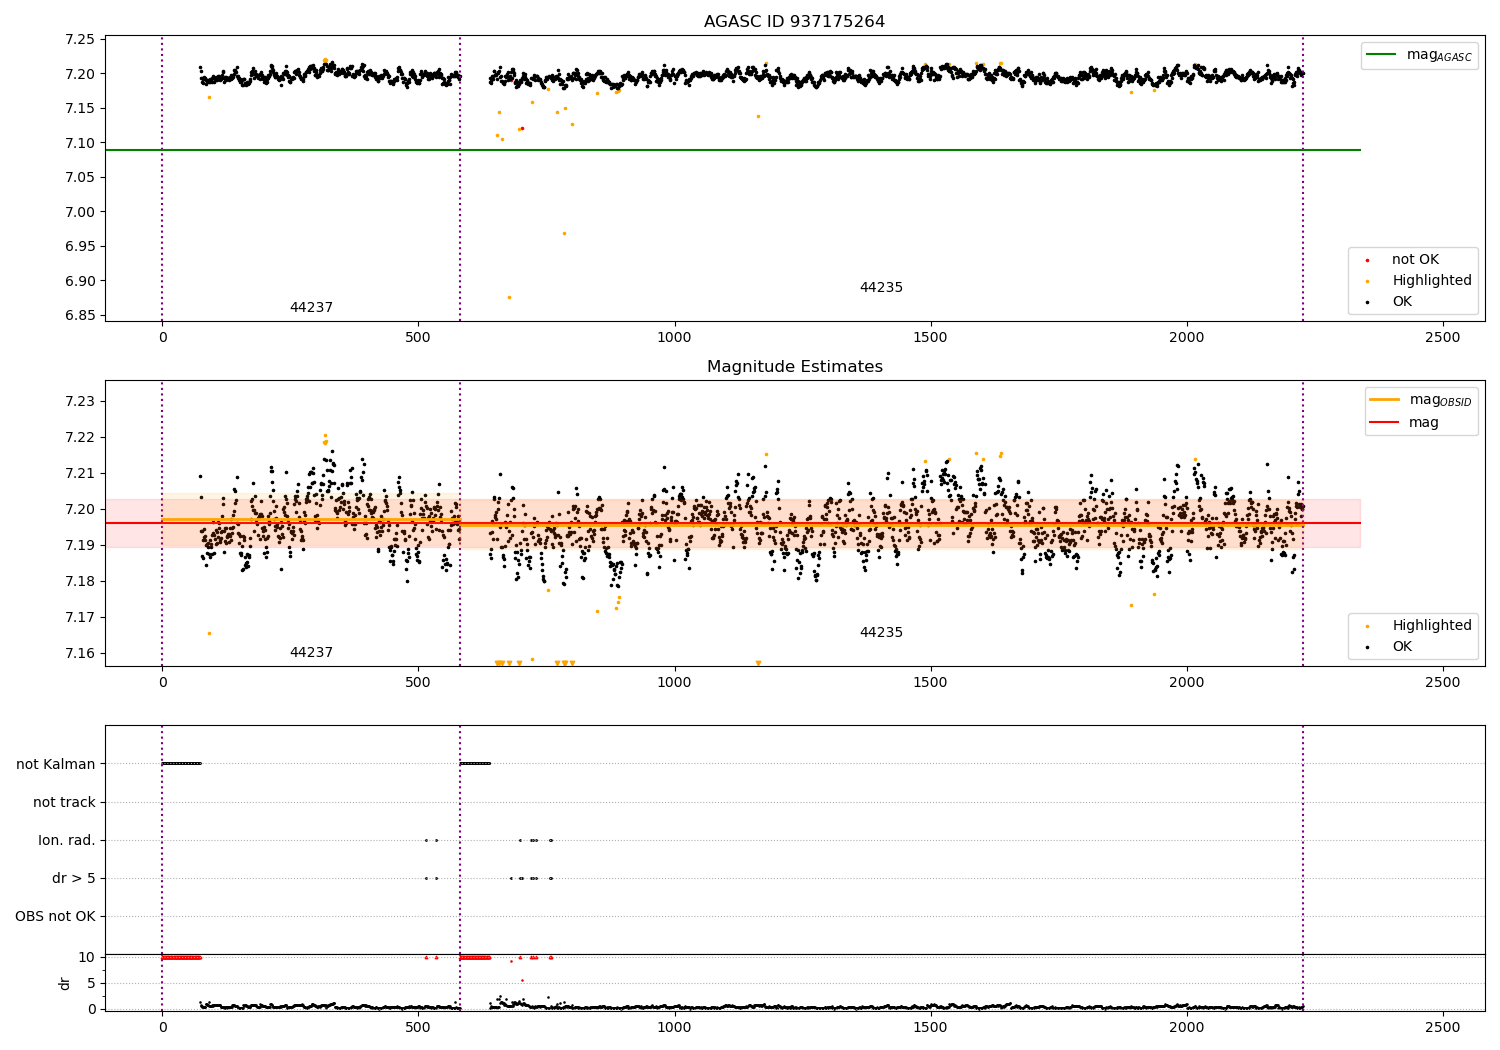Click the 'dr' y-axis label in the bottom plot
Screen dimensions: 1500x1050
[65, 983]
